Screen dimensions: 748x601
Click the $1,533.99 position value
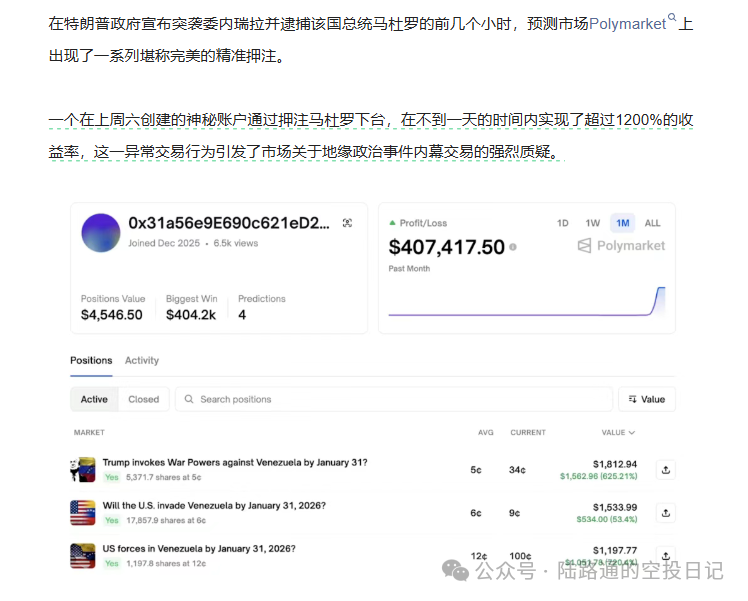pyautogui.click(x=615, y=507)
